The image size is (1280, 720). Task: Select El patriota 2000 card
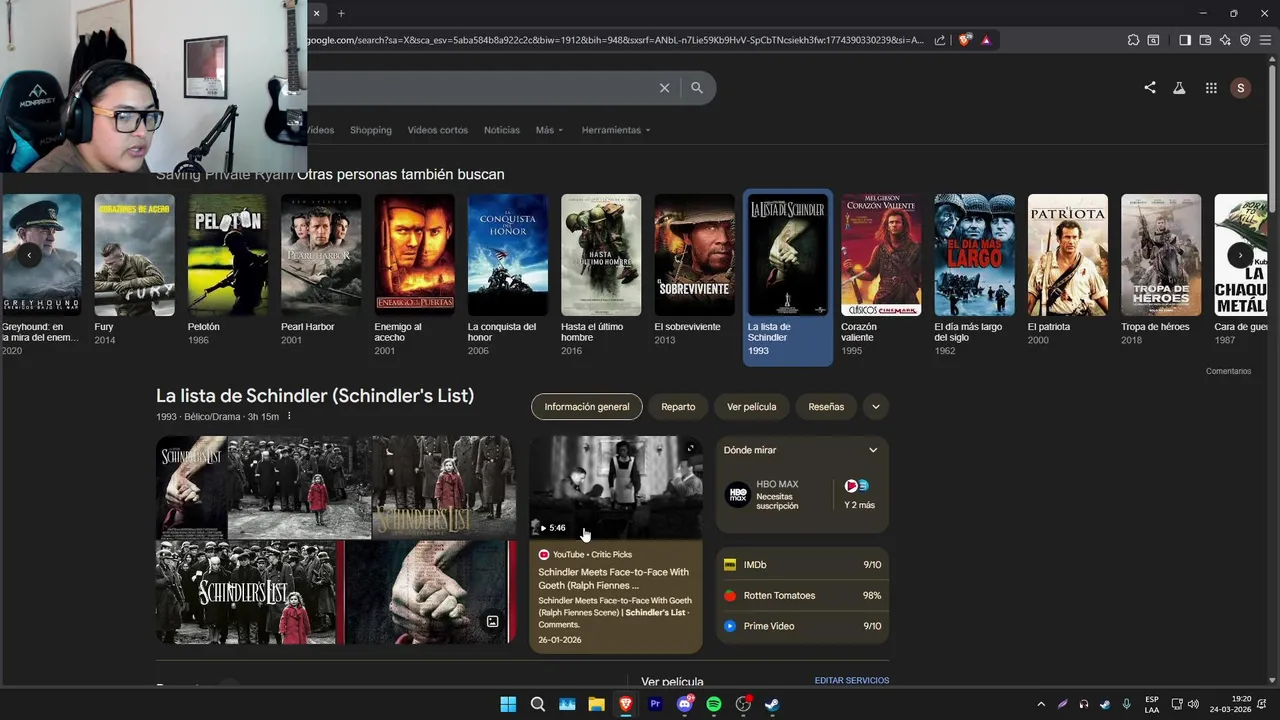1068,270
